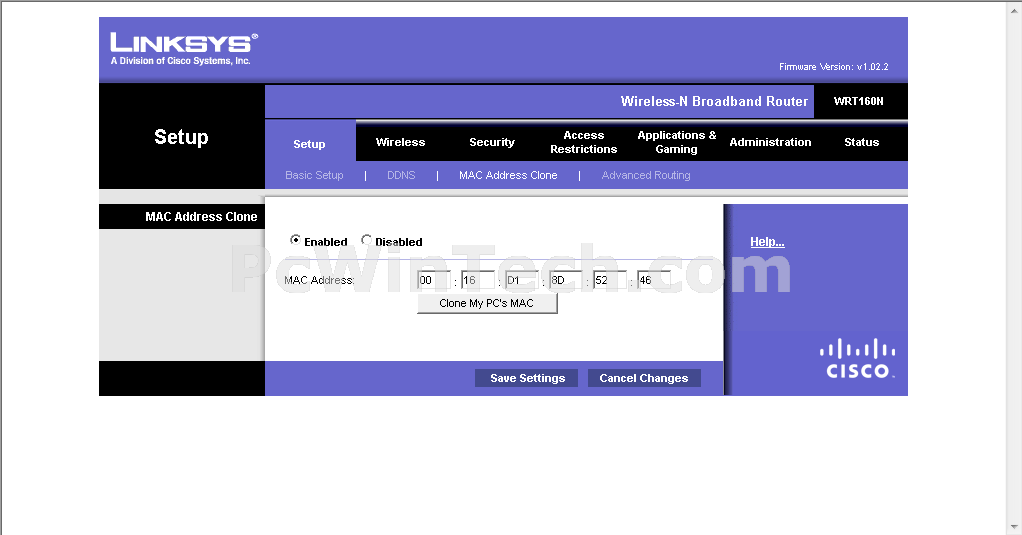Click the Cisco logo
The width and height of the screenshot is (1022, 535).
tap(857, 358)
